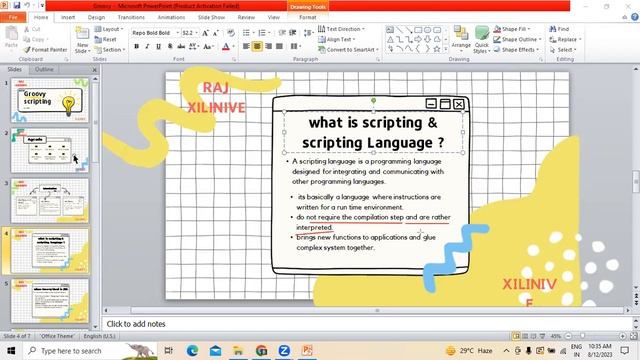Center the text alignment
Viewport: 640px width, 360px height.
[x=257, y=46]
